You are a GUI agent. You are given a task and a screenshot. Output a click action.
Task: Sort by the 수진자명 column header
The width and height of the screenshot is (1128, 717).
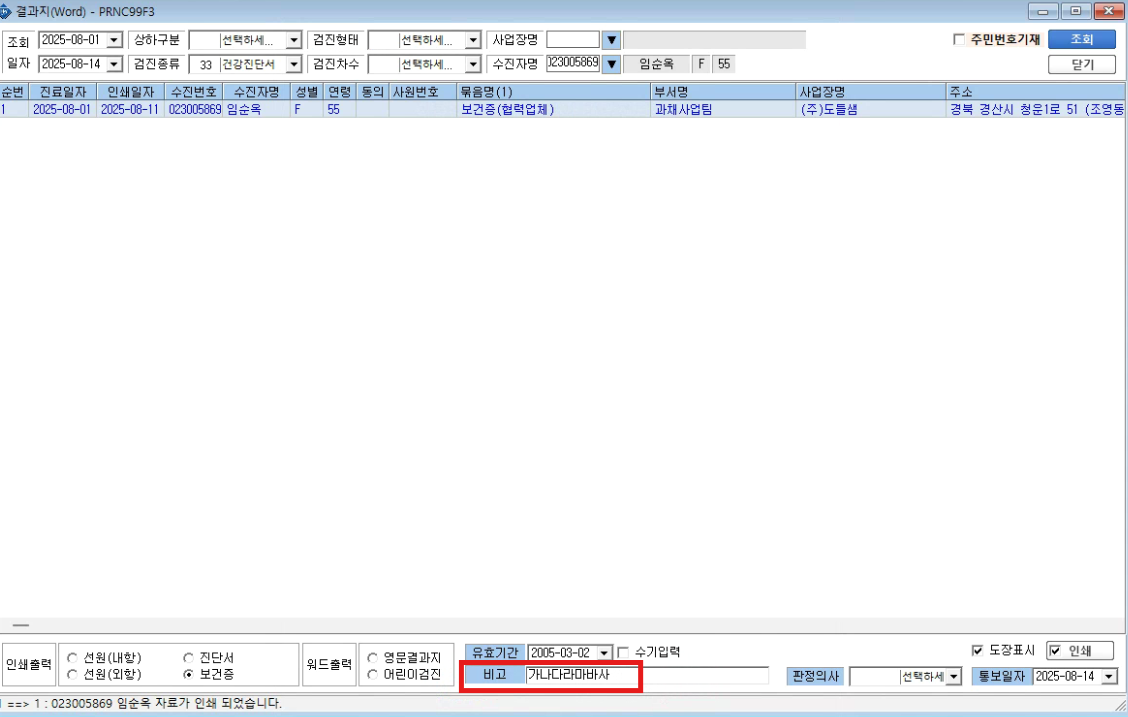tap(257, 91)
